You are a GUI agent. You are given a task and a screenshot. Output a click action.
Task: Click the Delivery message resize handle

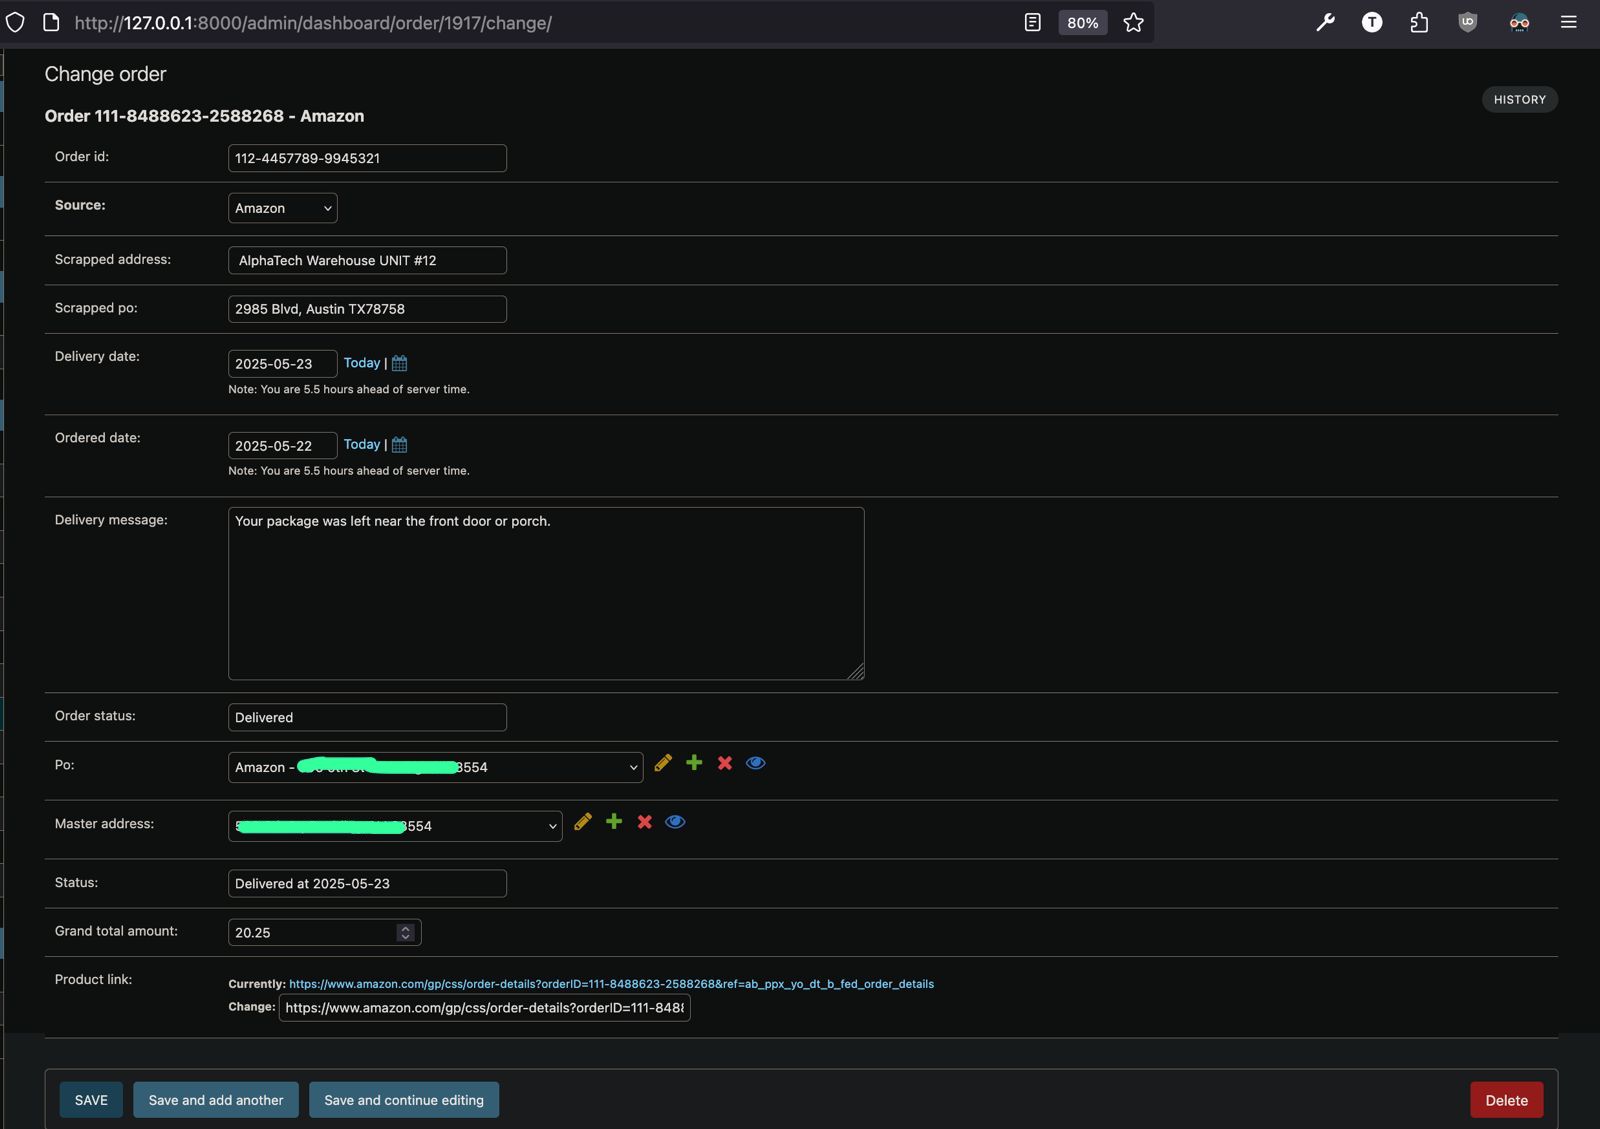856,672
